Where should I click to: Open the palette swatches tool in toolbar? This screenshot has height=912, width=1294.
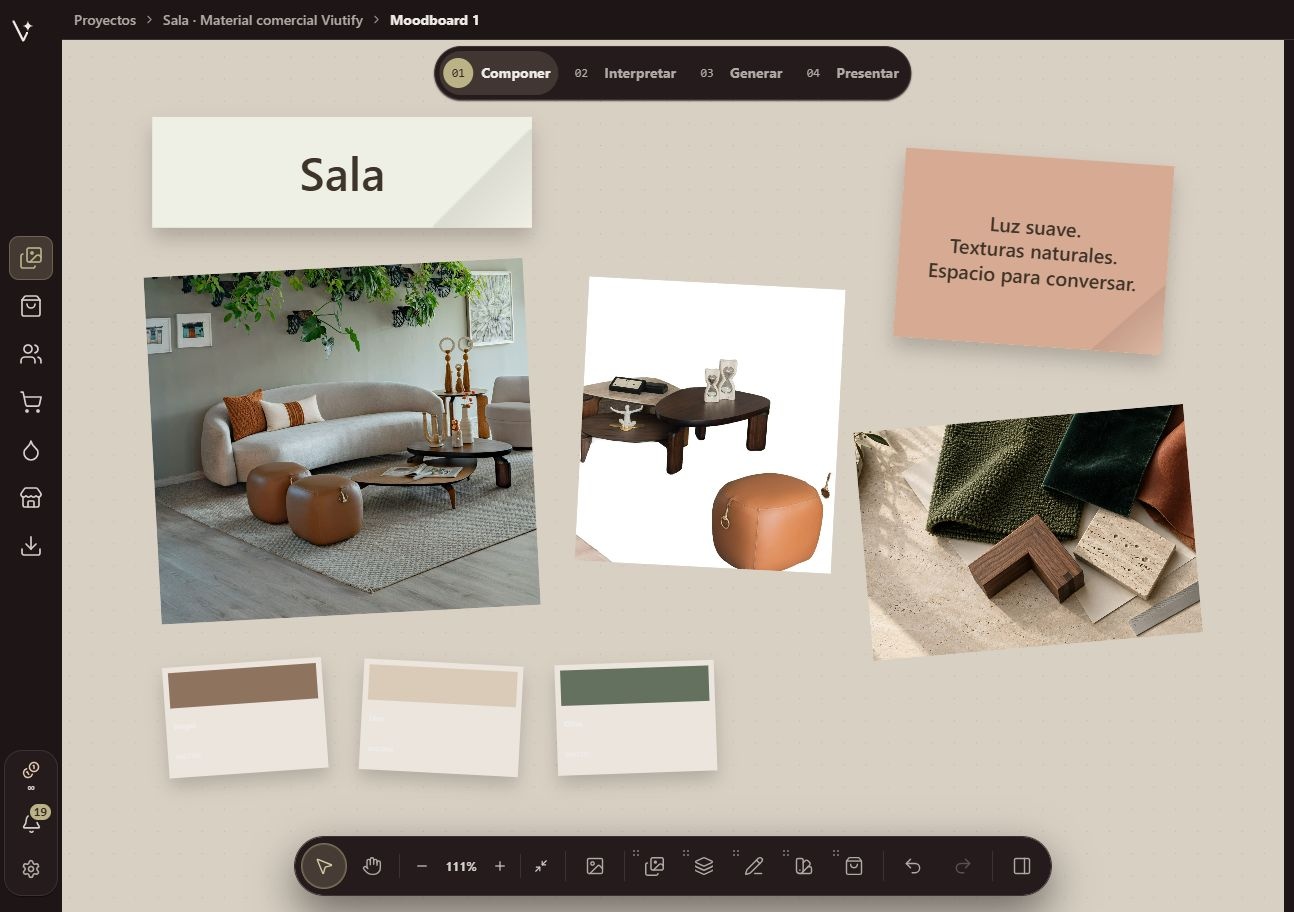tap(804, 866)
